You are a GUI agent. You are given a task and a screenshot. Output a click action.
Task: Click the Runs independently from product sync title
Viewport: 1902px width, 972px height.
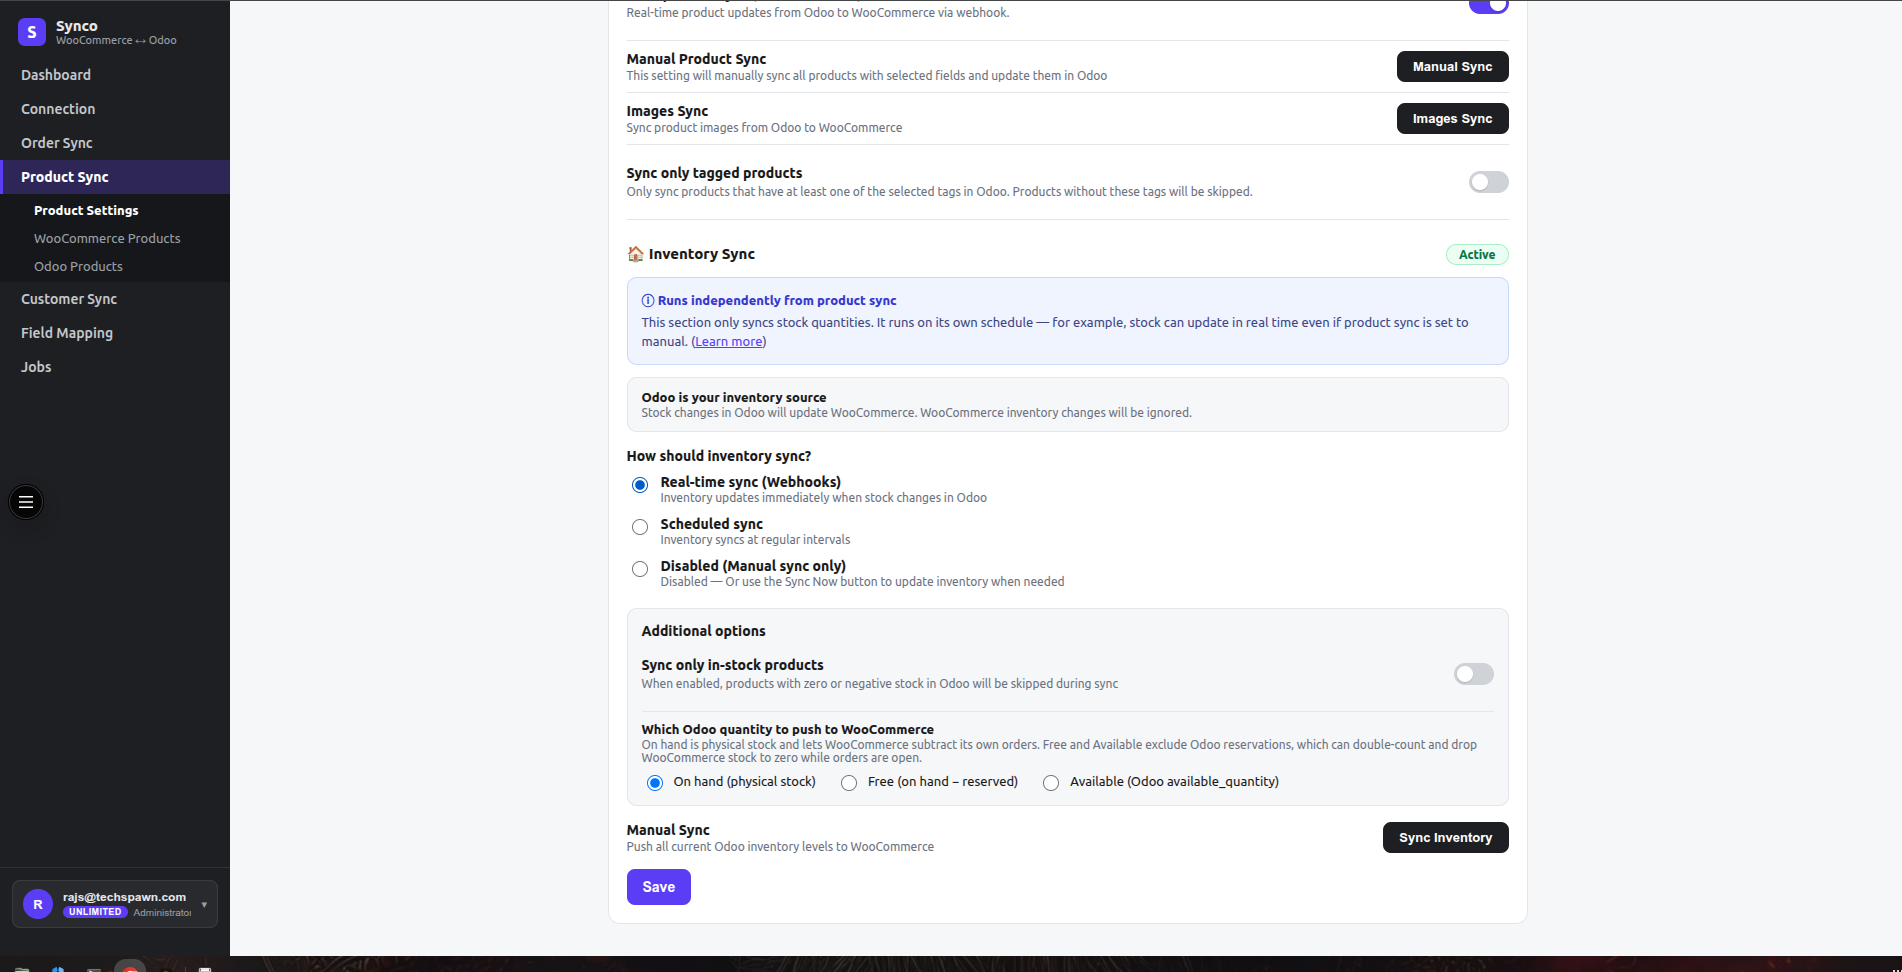[x=777, y=300]
